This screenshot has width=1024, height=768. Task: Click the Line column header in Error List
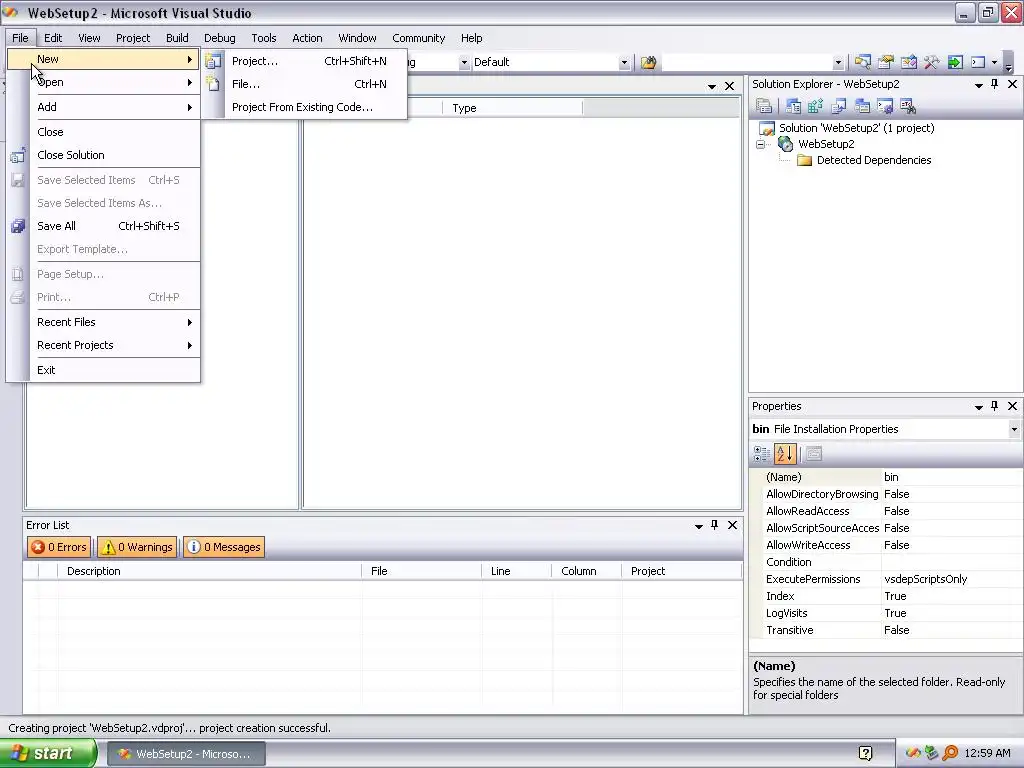tap(516, 571)
